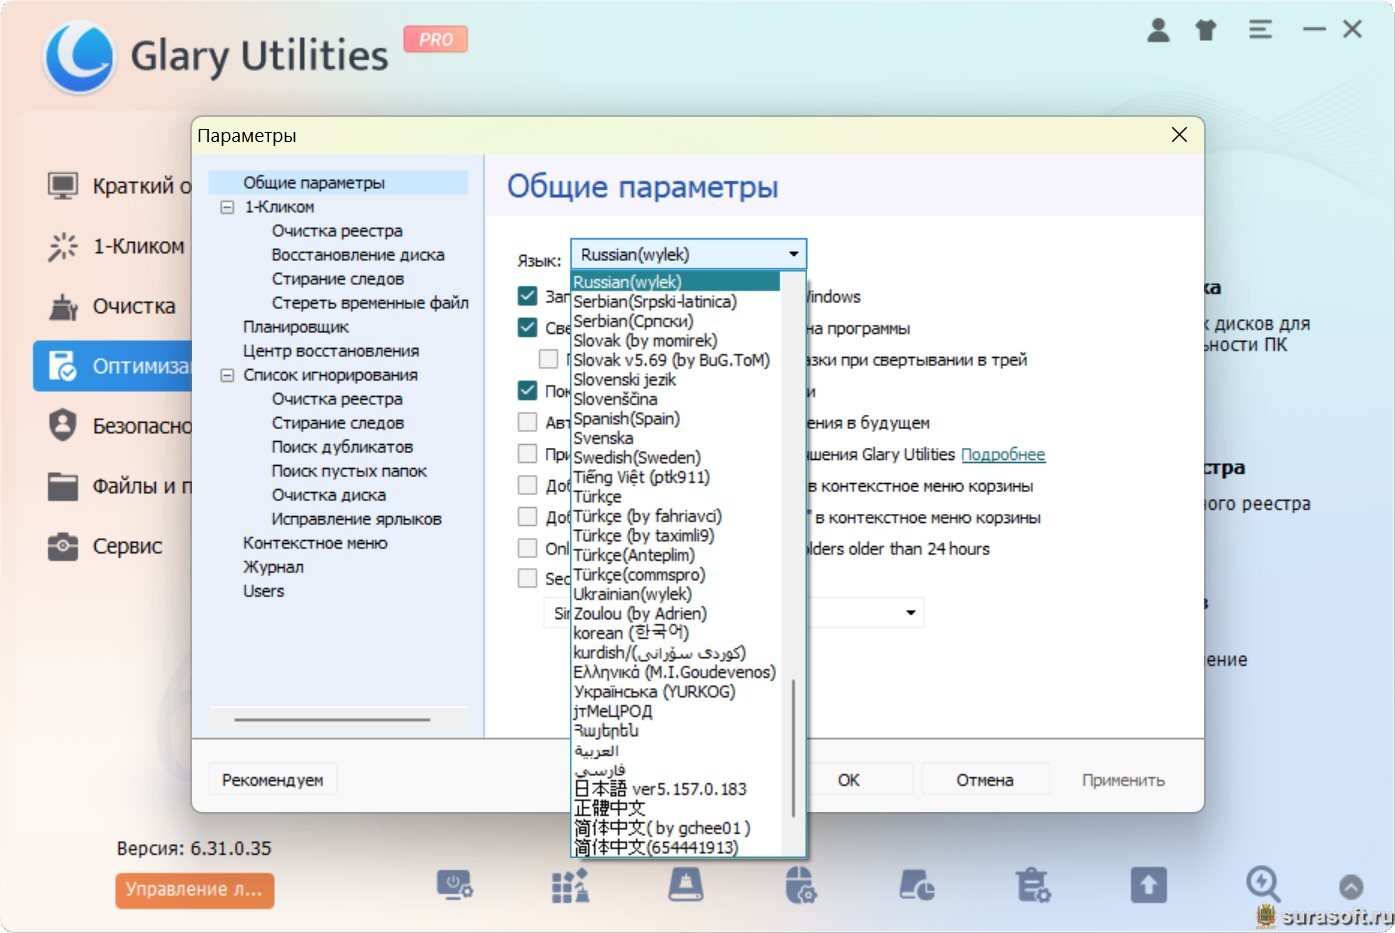Choose "Ελληνικά (M.I.Goudevenos)" from the language list

[676, 672]
